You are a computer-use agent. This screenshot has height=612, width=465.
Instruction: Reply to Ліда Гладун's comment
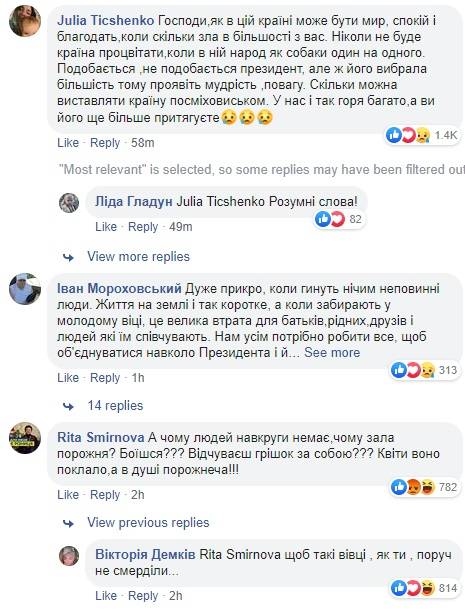pos(143,227)
